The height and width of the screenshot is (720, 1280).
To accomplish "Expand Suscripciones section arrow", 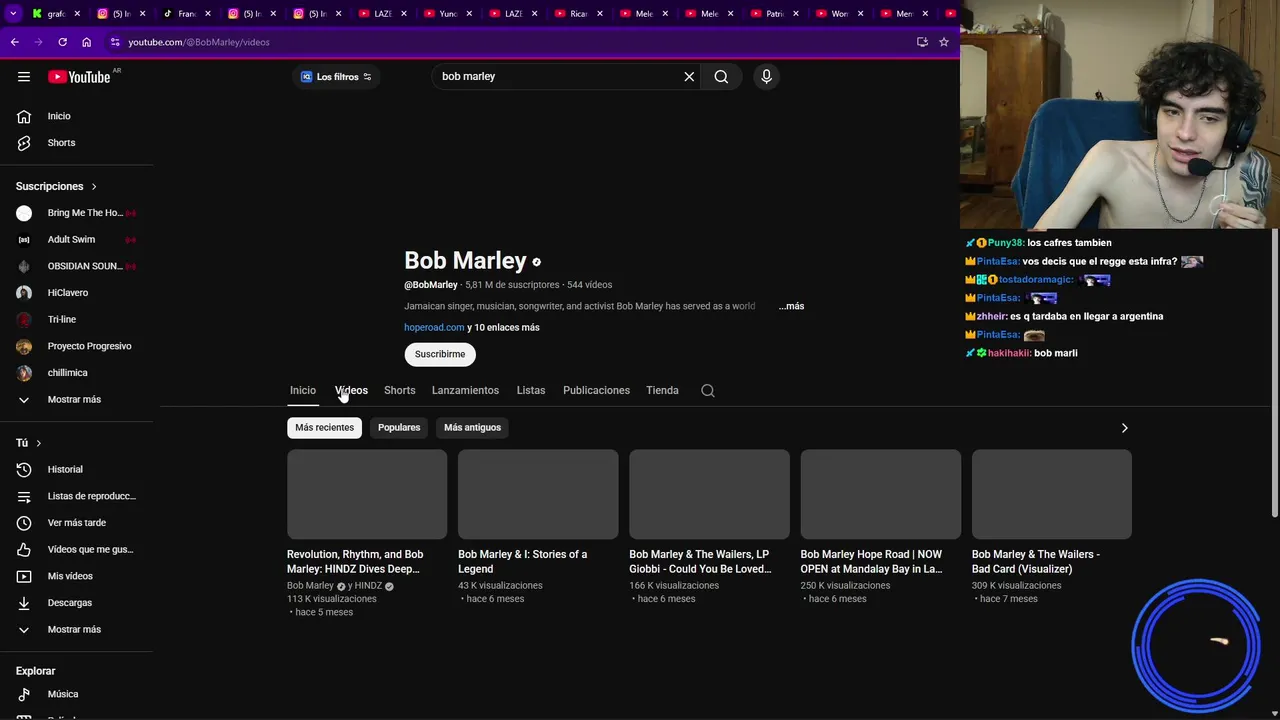I will tap(94, 187).
